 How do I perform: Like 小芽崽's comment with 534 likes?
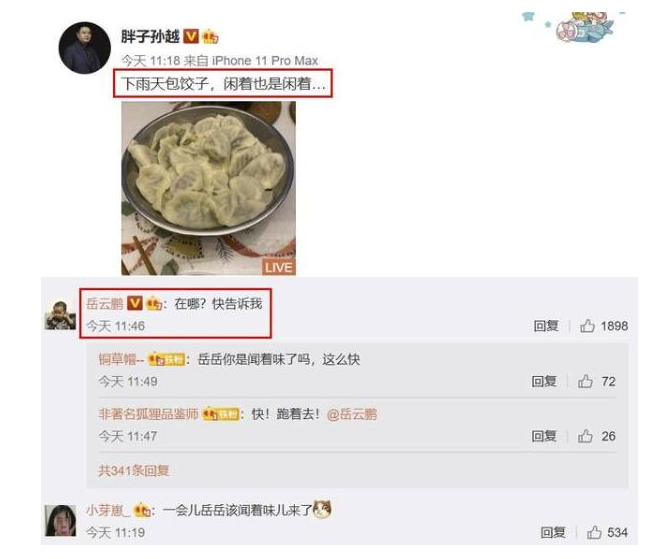coord(594,532)
